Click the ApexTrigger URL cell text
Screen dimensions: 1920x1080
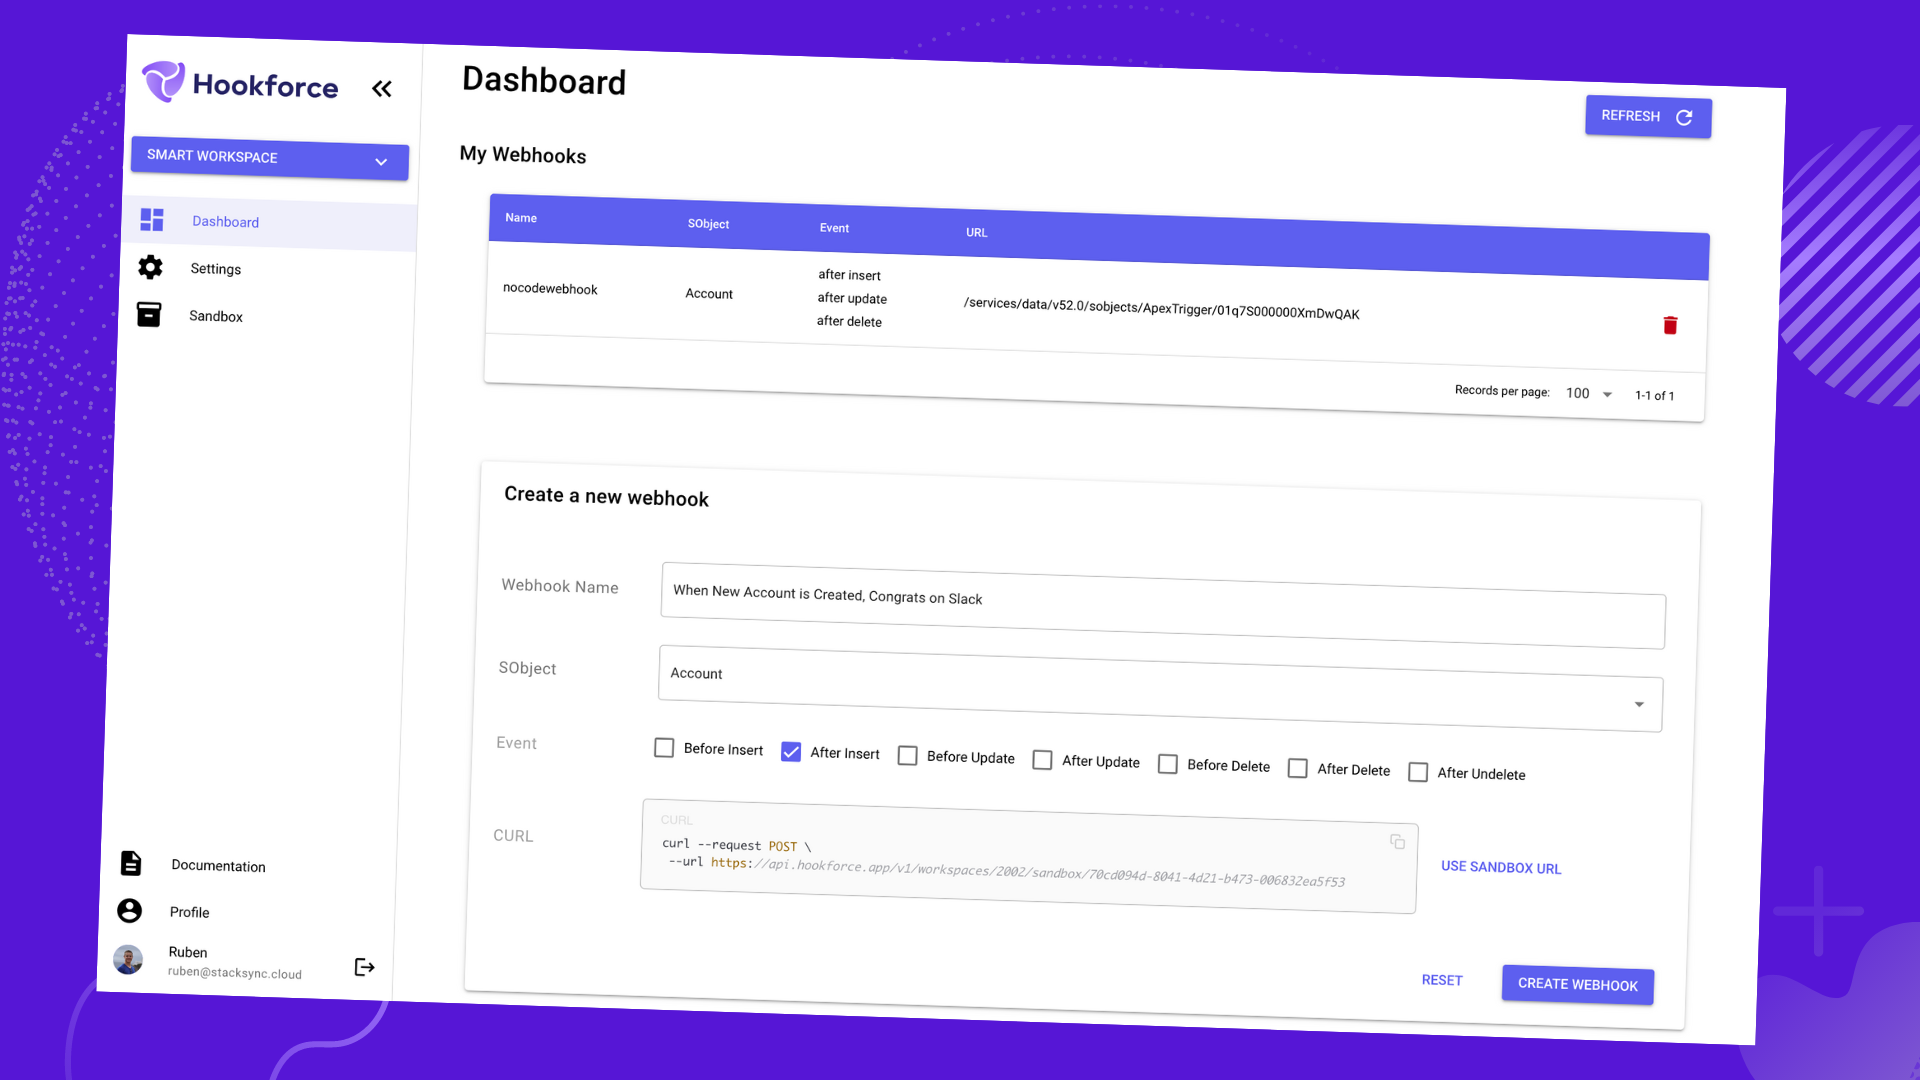coord(1161,308)
